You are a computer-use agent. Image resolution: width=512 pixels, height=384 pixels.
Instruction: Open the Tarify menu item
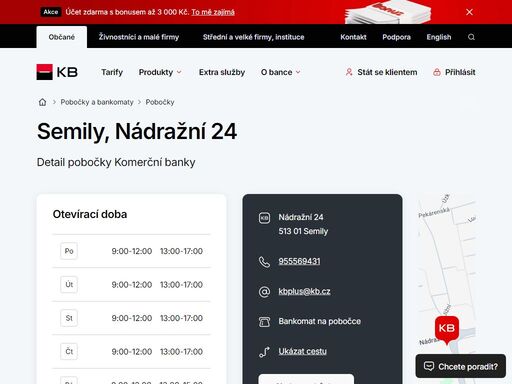(x=112, y=72)
